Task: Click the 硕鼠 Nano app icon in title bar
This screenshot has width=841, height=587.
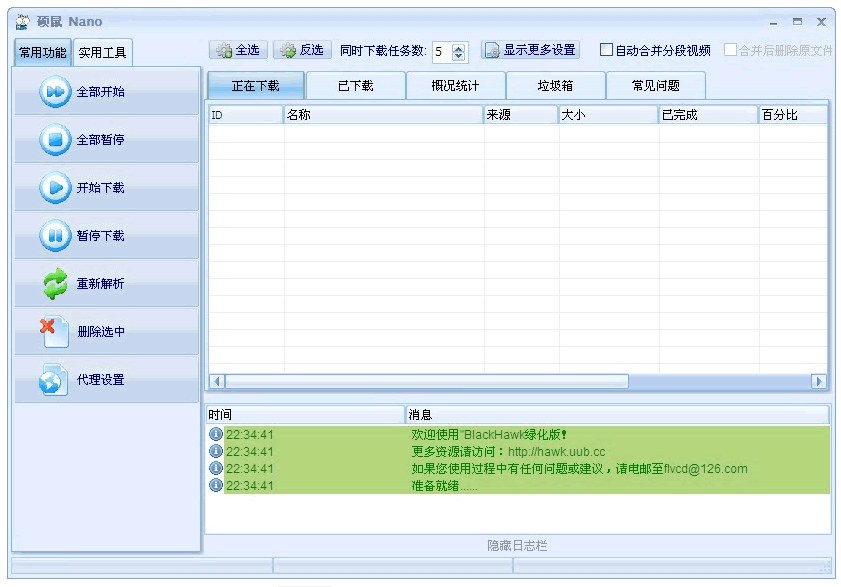Action: [x=23, y=21]
